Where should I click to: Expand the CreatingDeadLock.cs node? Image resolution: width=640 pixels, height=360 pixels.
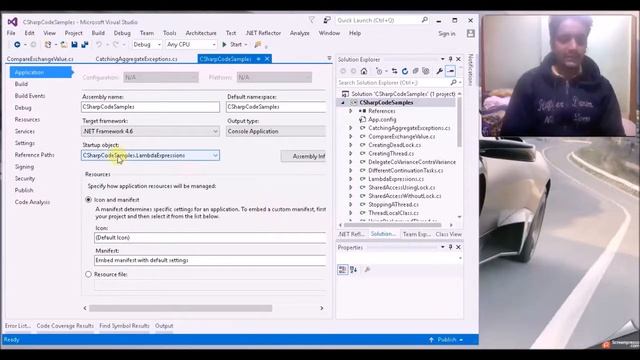[350, 145]
